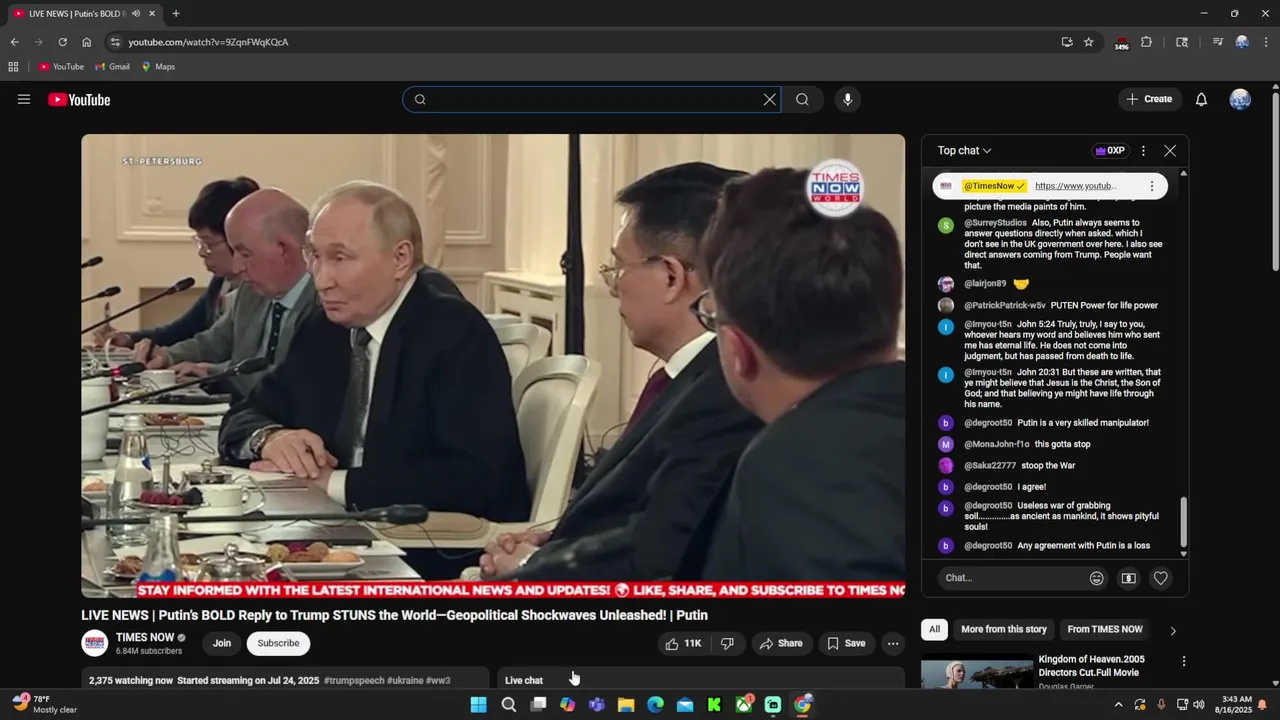
Task: Open the Windows Start menu
Action: (x=478, y=705)
